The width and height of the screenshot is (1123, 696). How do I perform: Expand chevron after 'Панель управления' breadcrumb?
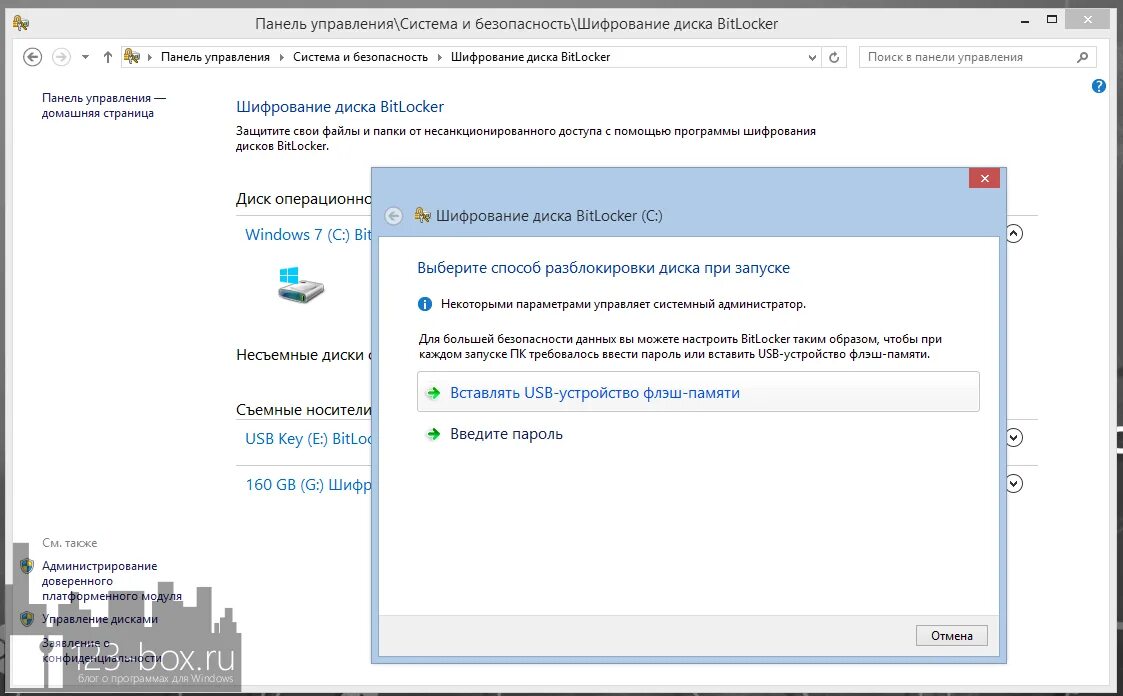point(281,57)
